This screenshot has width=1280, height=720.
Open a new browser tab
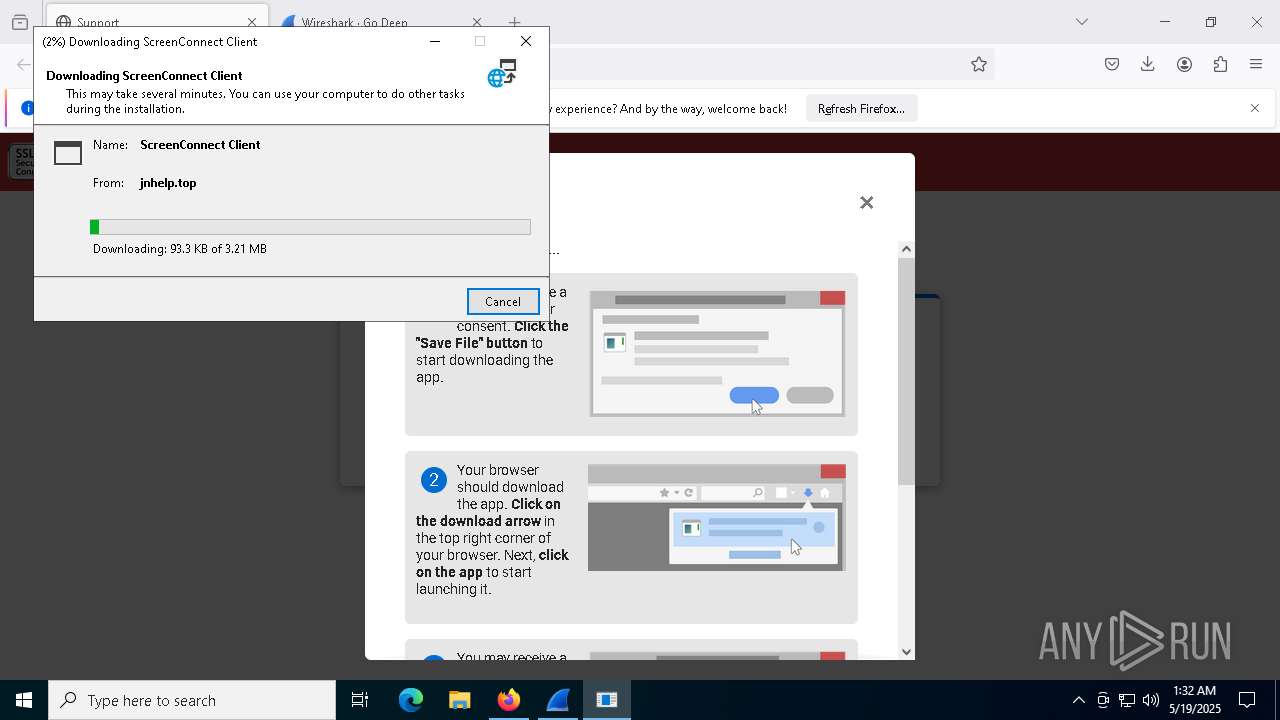515,22
